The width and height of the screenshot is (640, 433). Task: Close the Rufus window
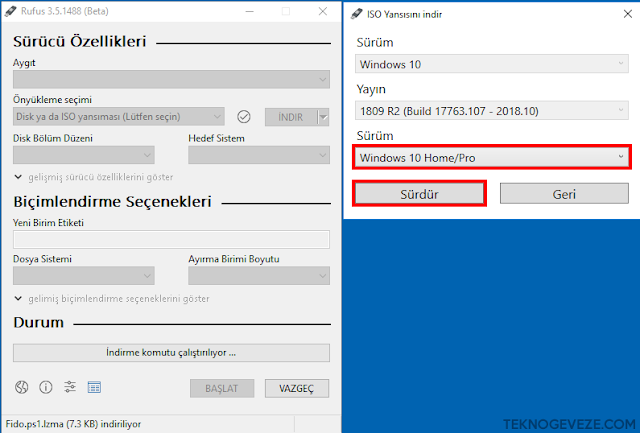point(322,11)
